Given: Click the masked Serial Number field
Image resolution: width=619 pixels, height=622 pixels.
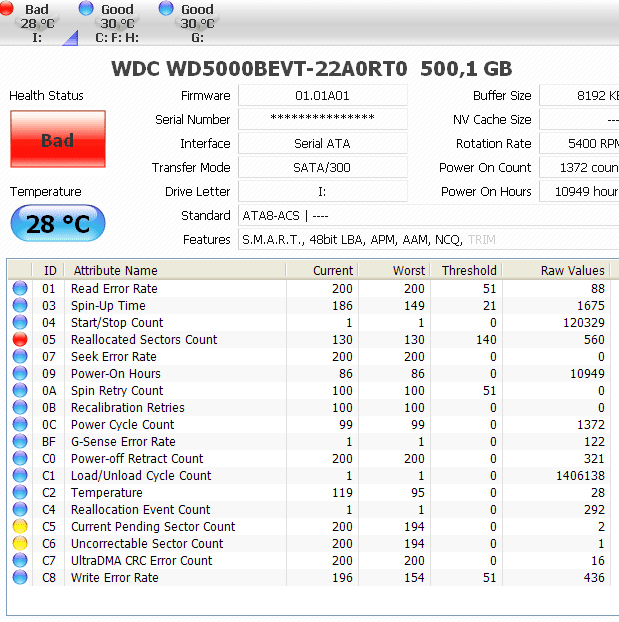Looking at the screenshot, I should 323,119.
